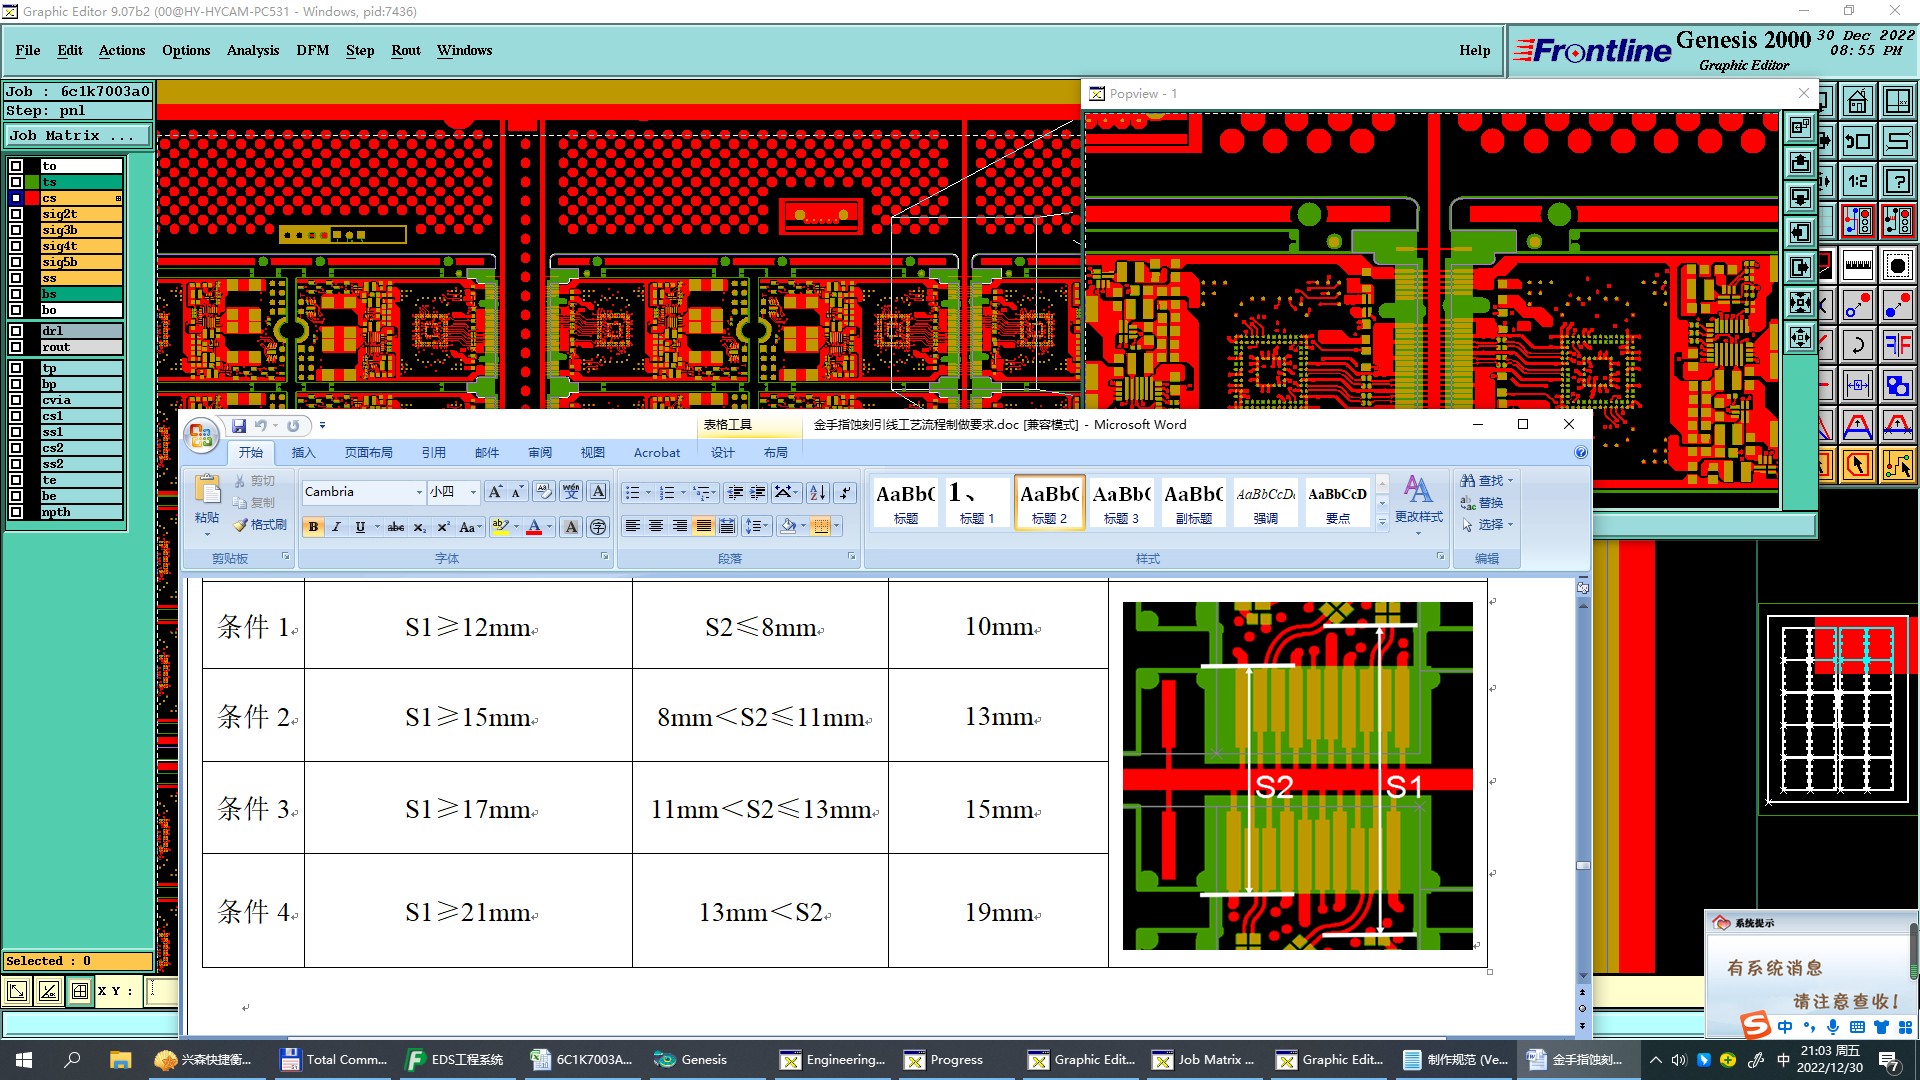The image size is (1920, 1080).
Task: Open the Cambria font name dropdown
Action: [419, 492]
